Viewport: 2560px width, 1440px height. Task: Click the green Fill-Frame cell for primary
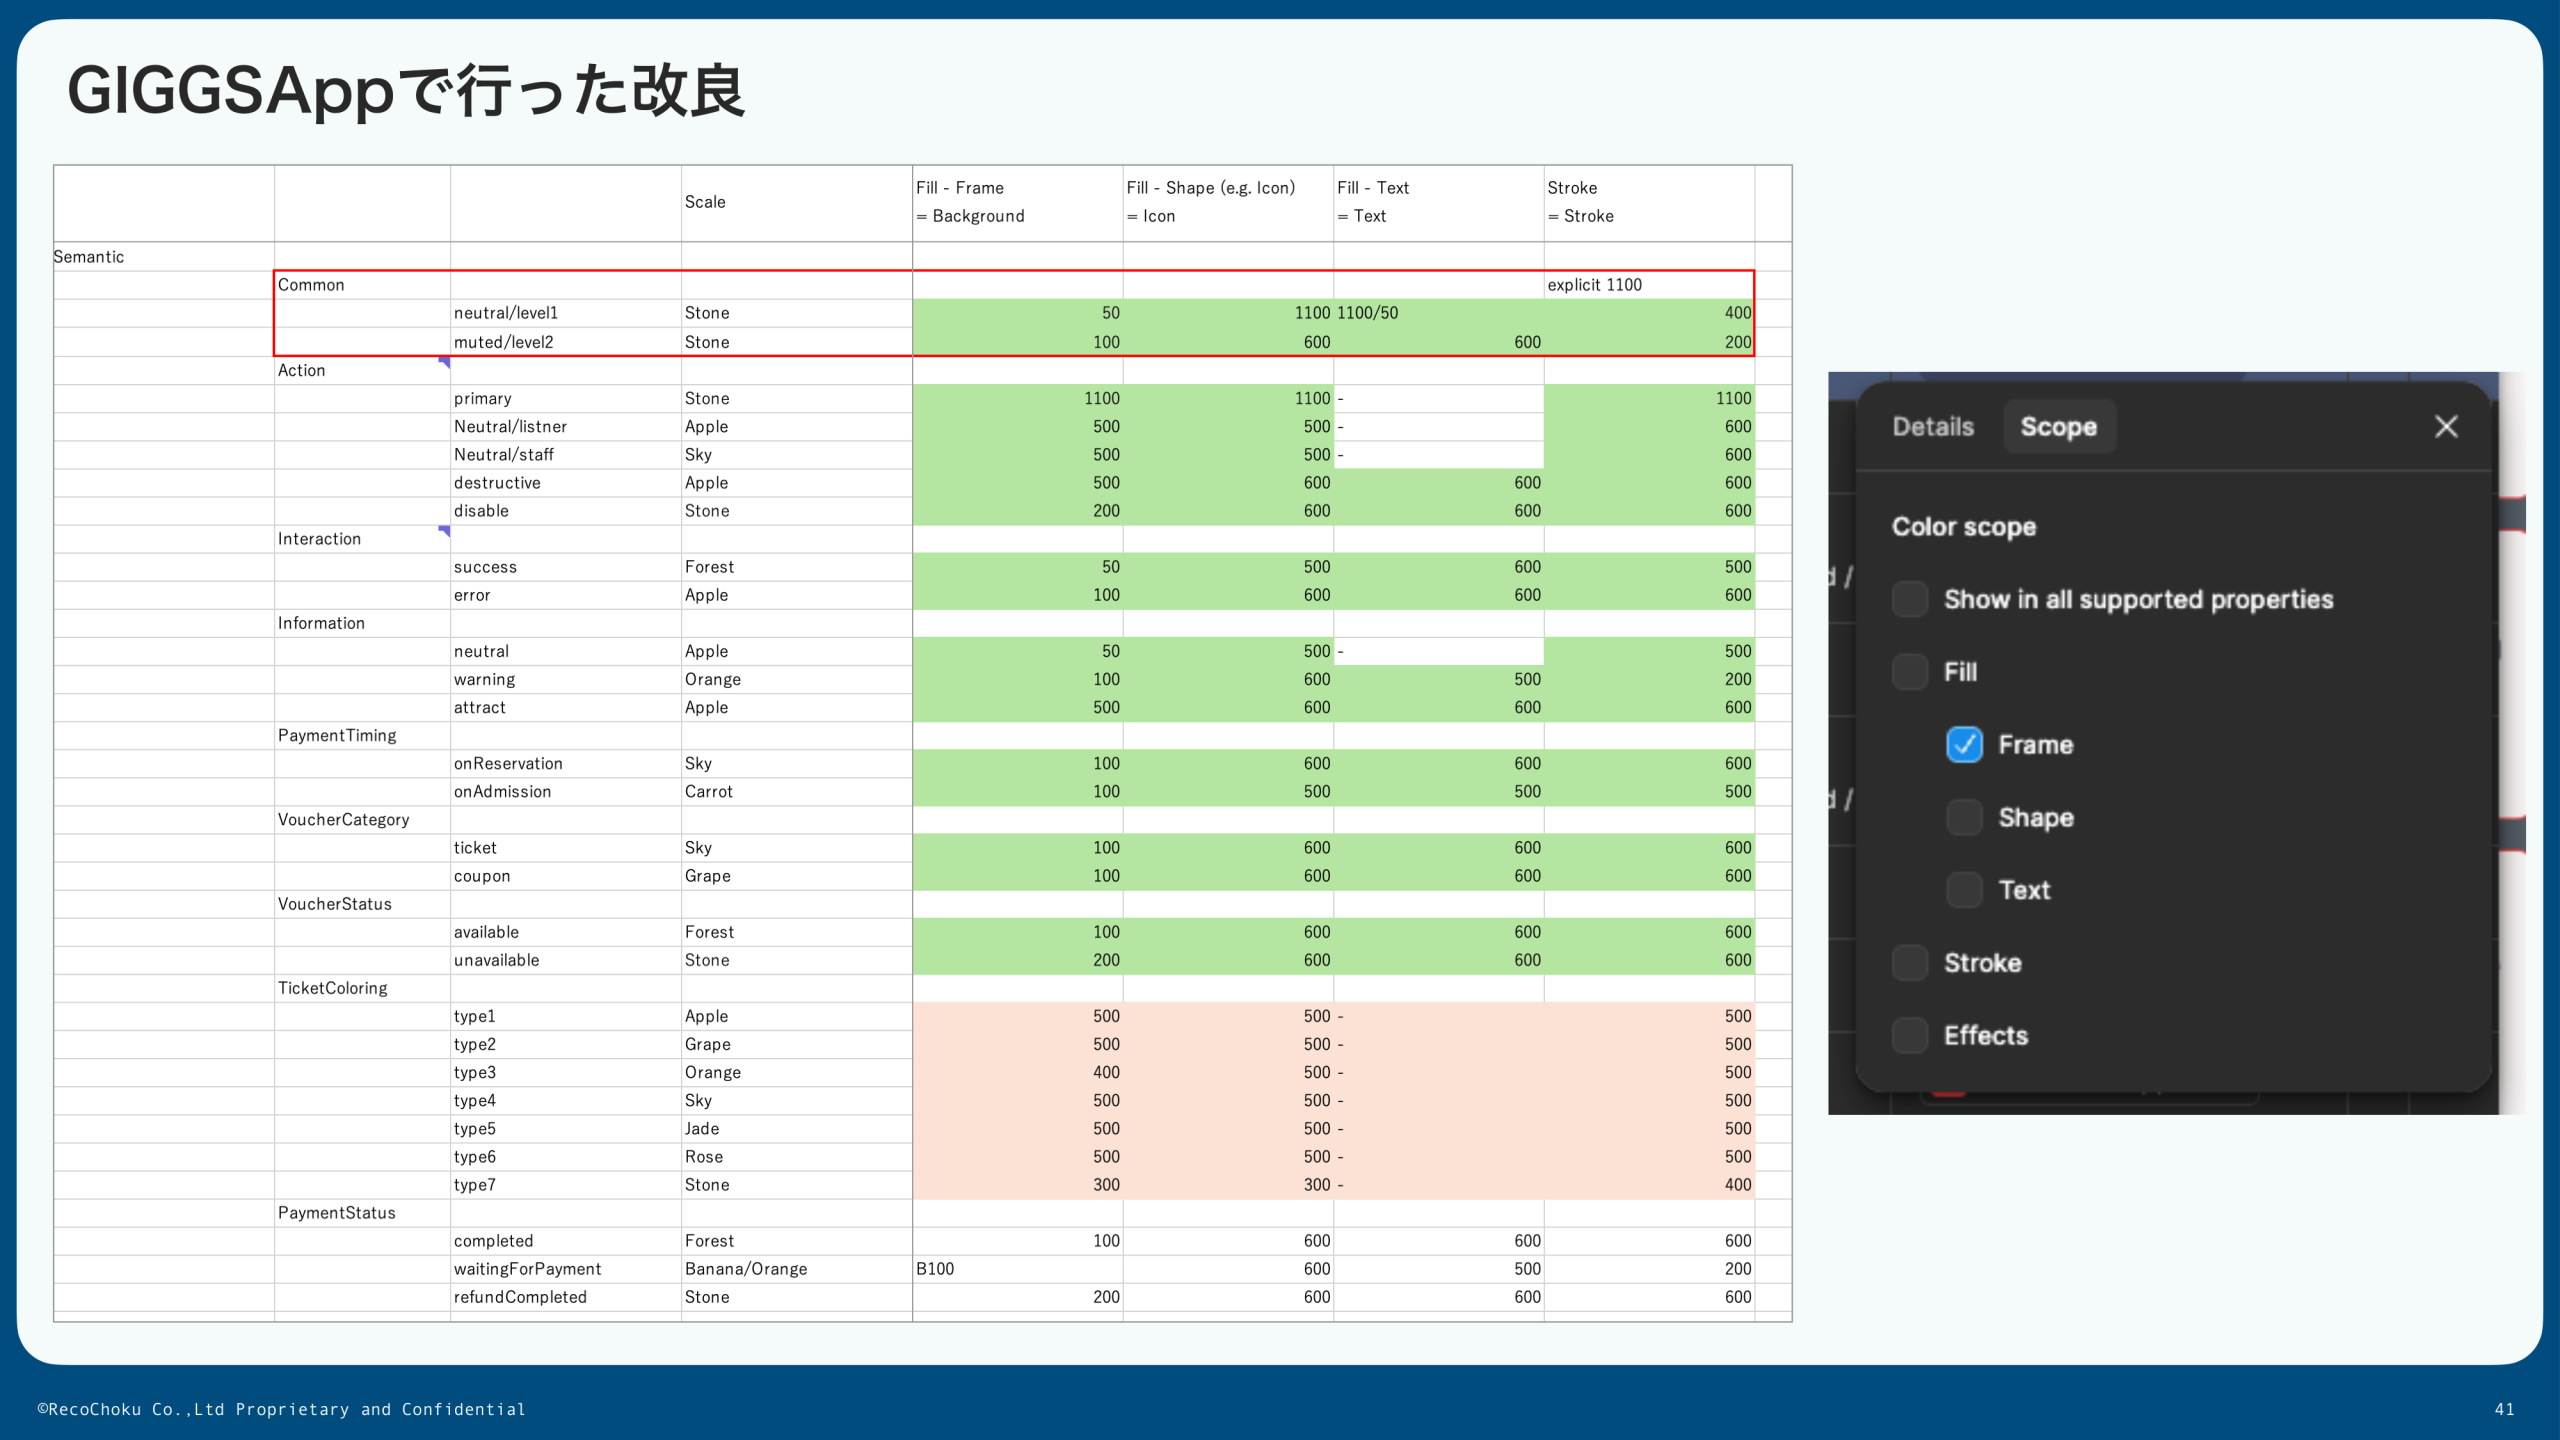(1018, 397)
